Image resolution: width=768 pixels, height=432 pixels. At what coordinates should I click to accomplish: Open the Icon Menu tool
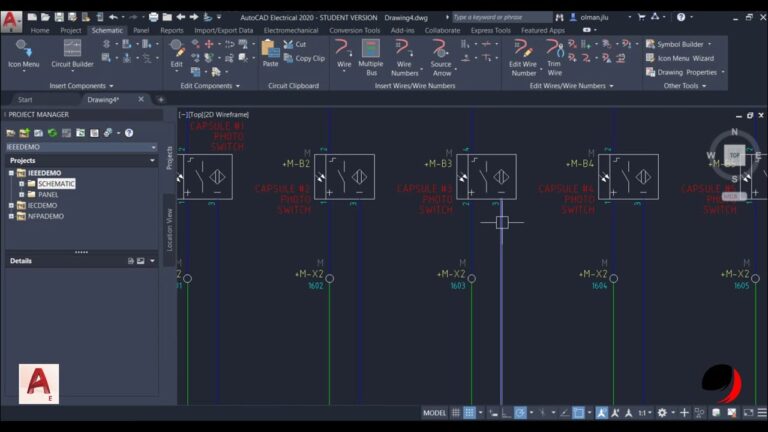pyautogui.click(x=23, y=54)
